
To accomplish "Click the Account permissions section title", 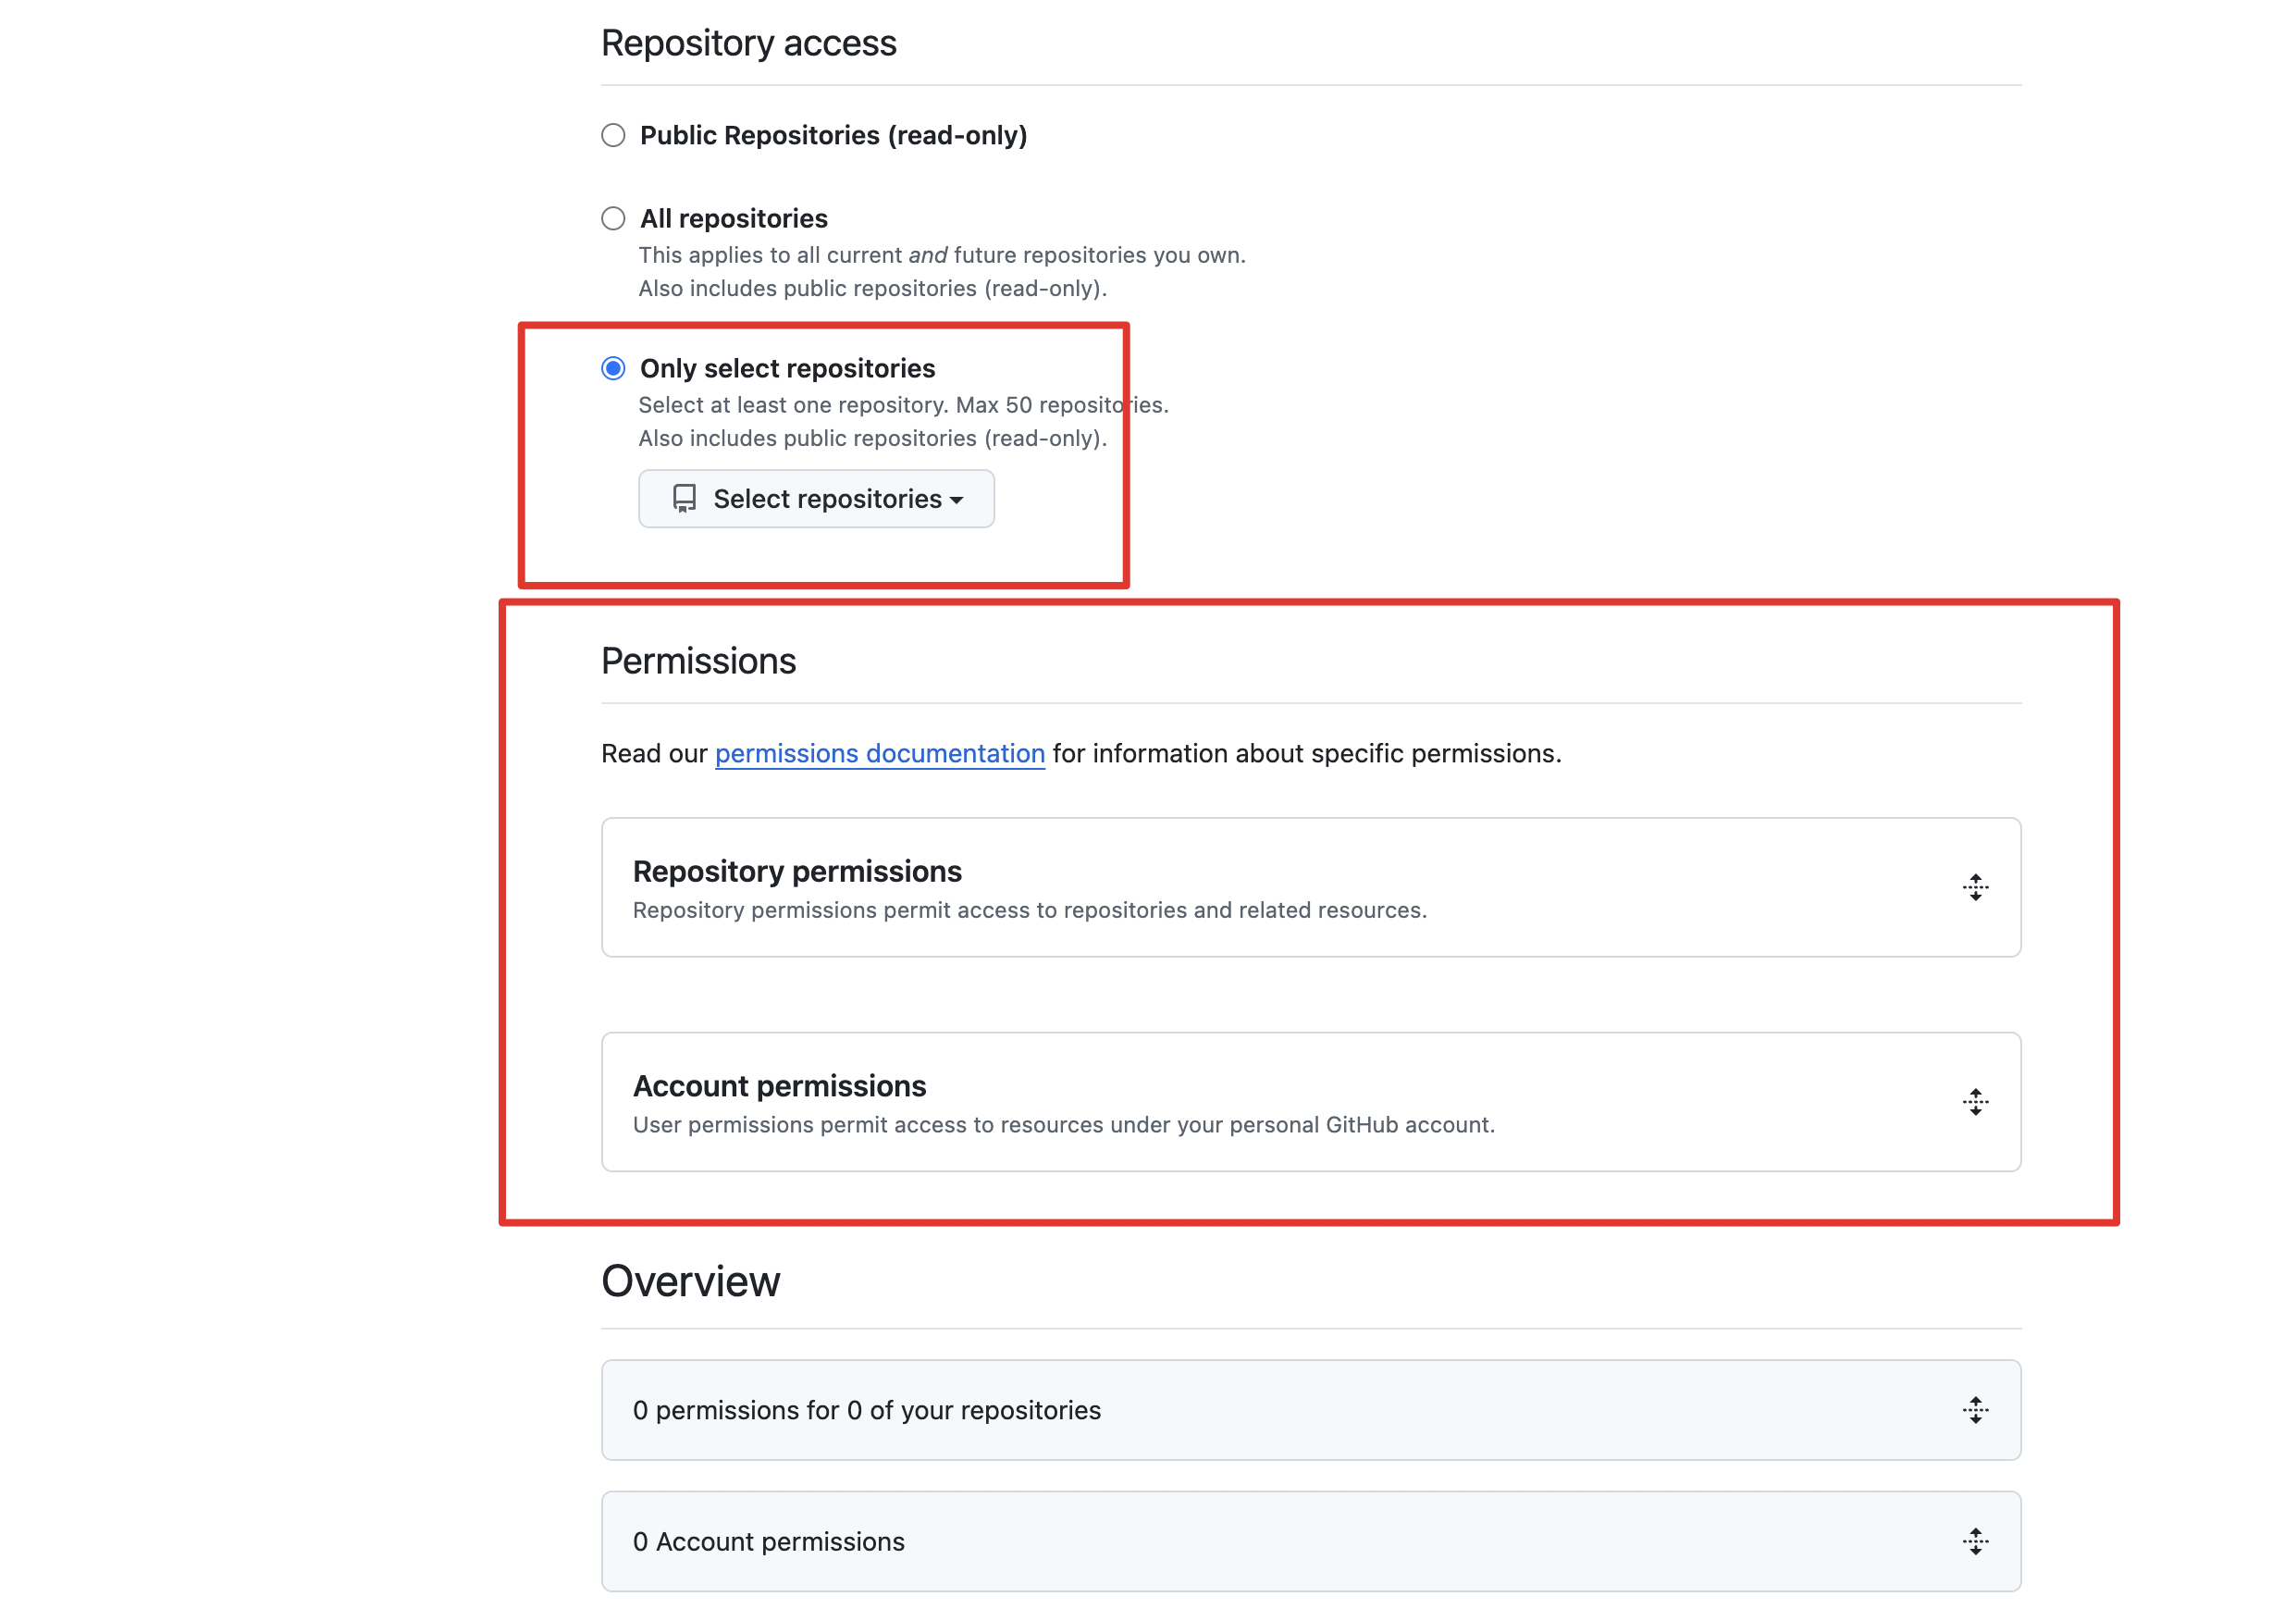I will click(779, 1086).
